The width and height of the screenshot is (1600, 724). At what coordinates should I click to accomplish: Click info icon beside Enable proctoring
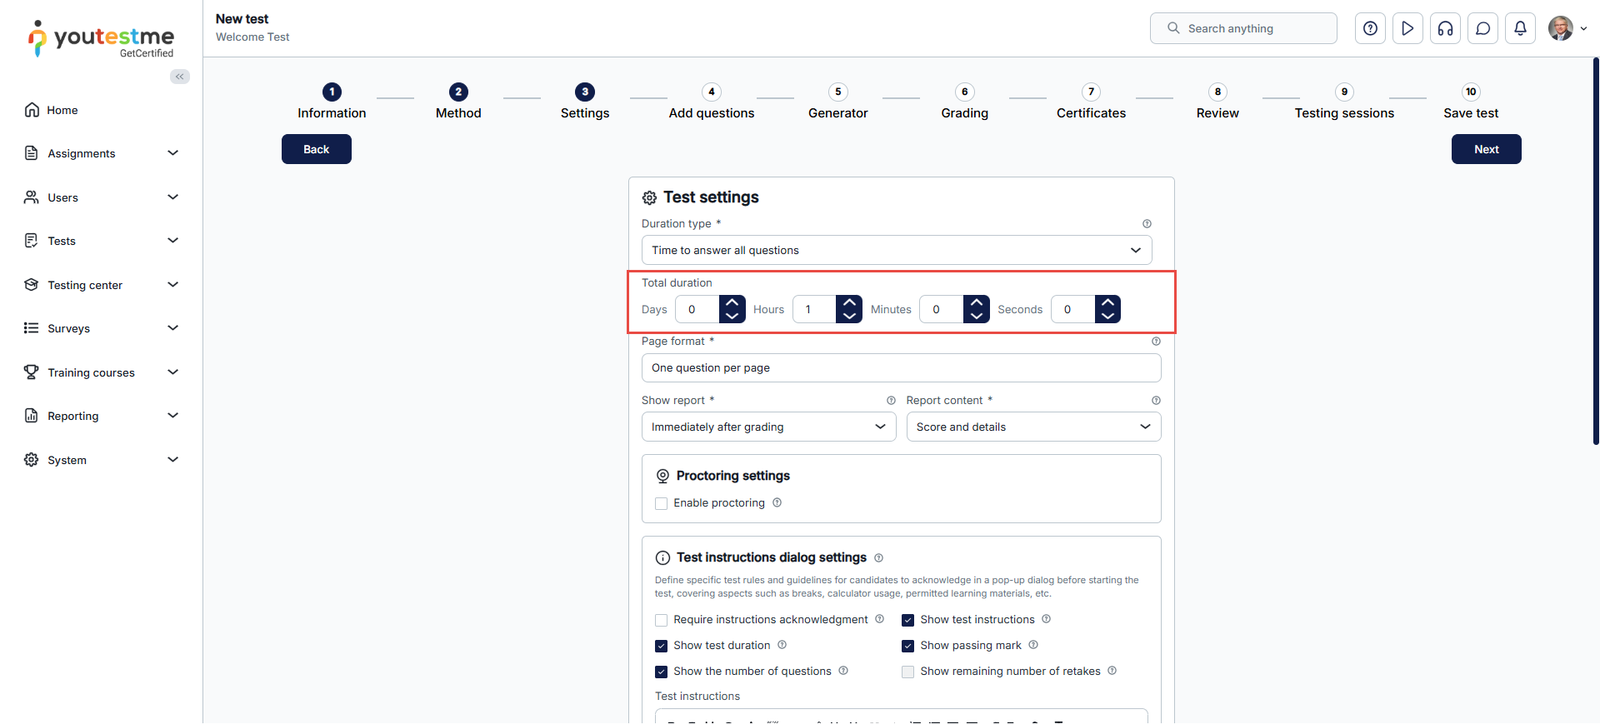(777, 503)
